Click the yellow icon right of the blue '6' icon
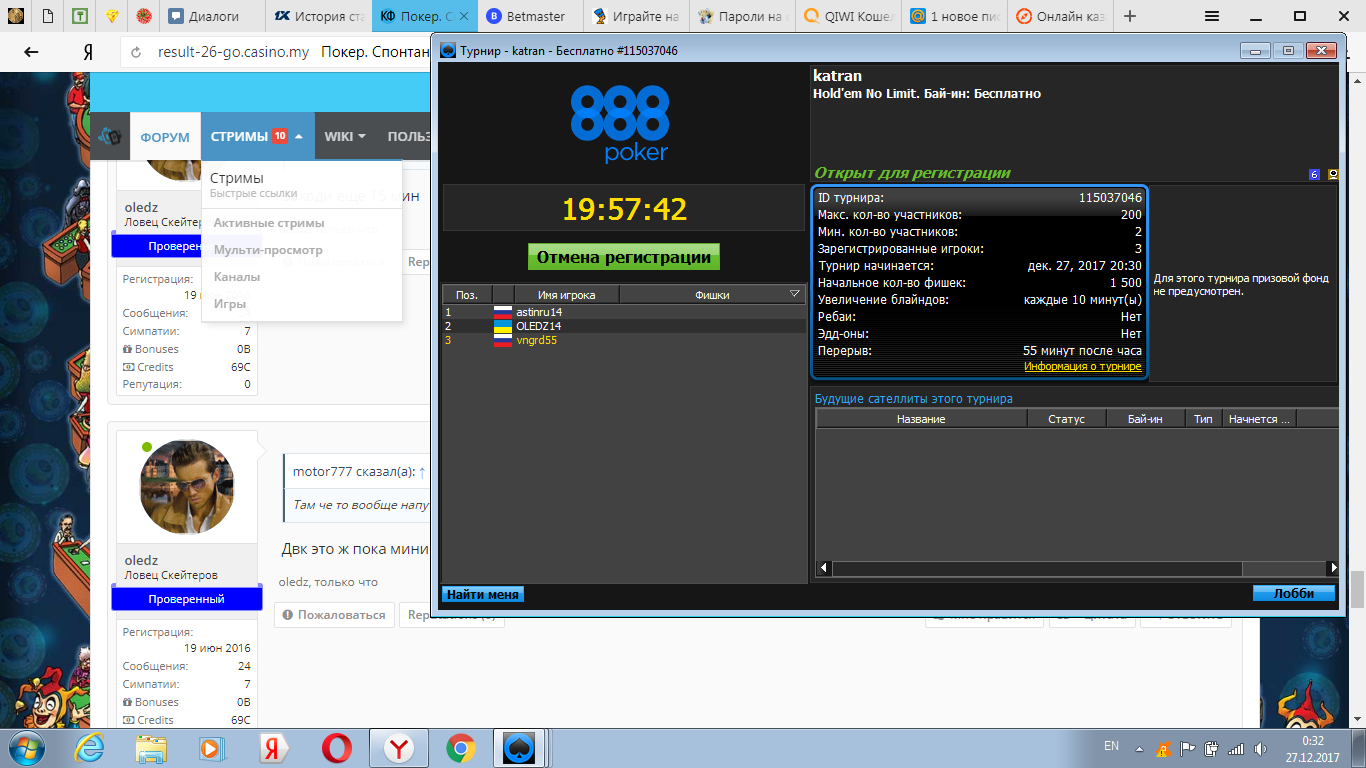The height and width of the screenshot is (768, 1366). 1332,175
